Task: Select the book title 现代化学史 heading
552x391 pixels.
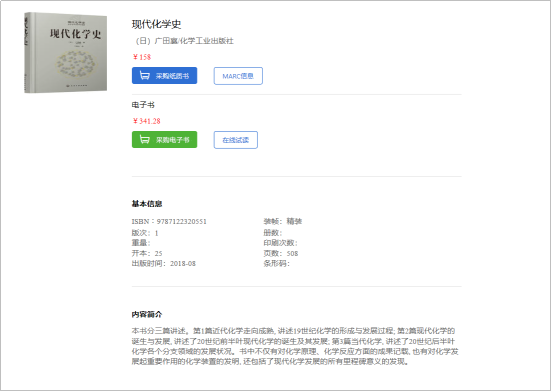Action: 157,24
